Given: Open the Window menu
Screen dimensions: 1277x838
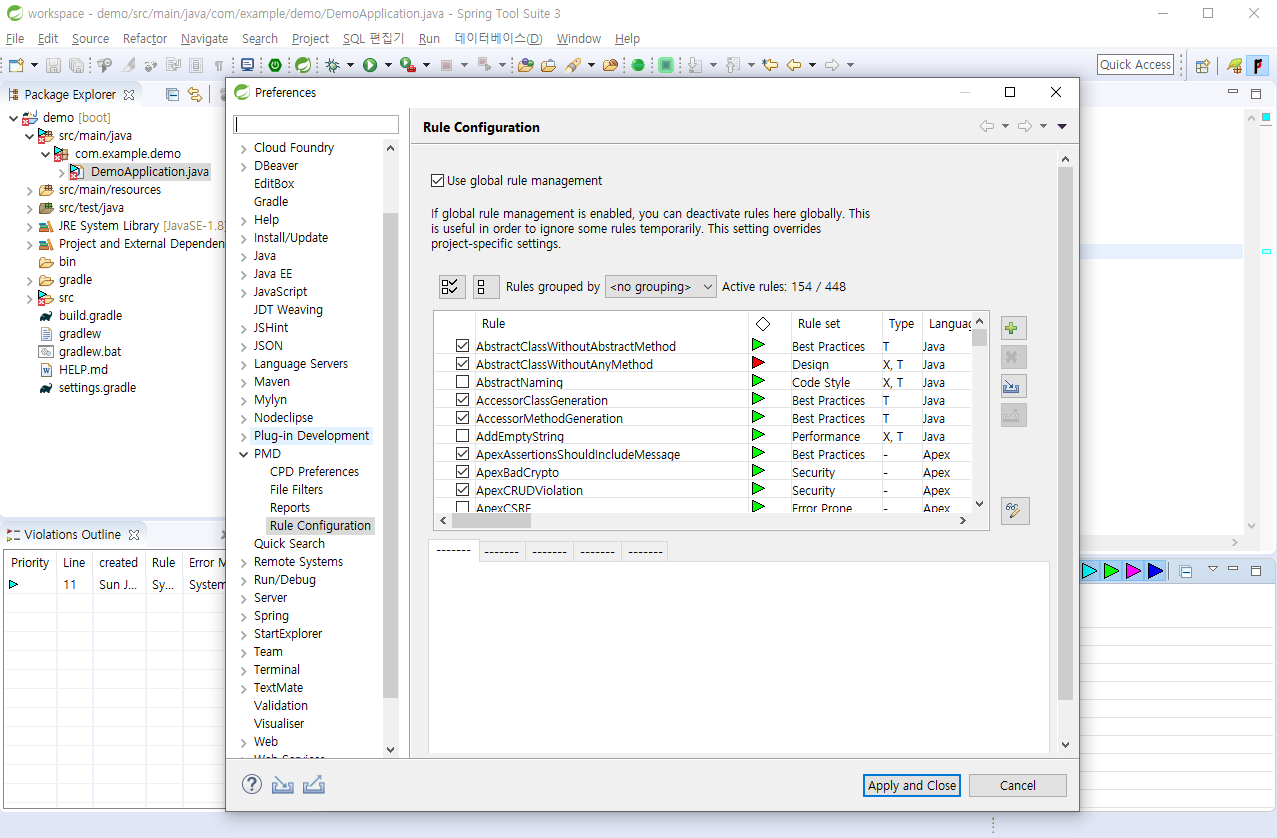Looking at the screenshot, I should pos(579,38).
